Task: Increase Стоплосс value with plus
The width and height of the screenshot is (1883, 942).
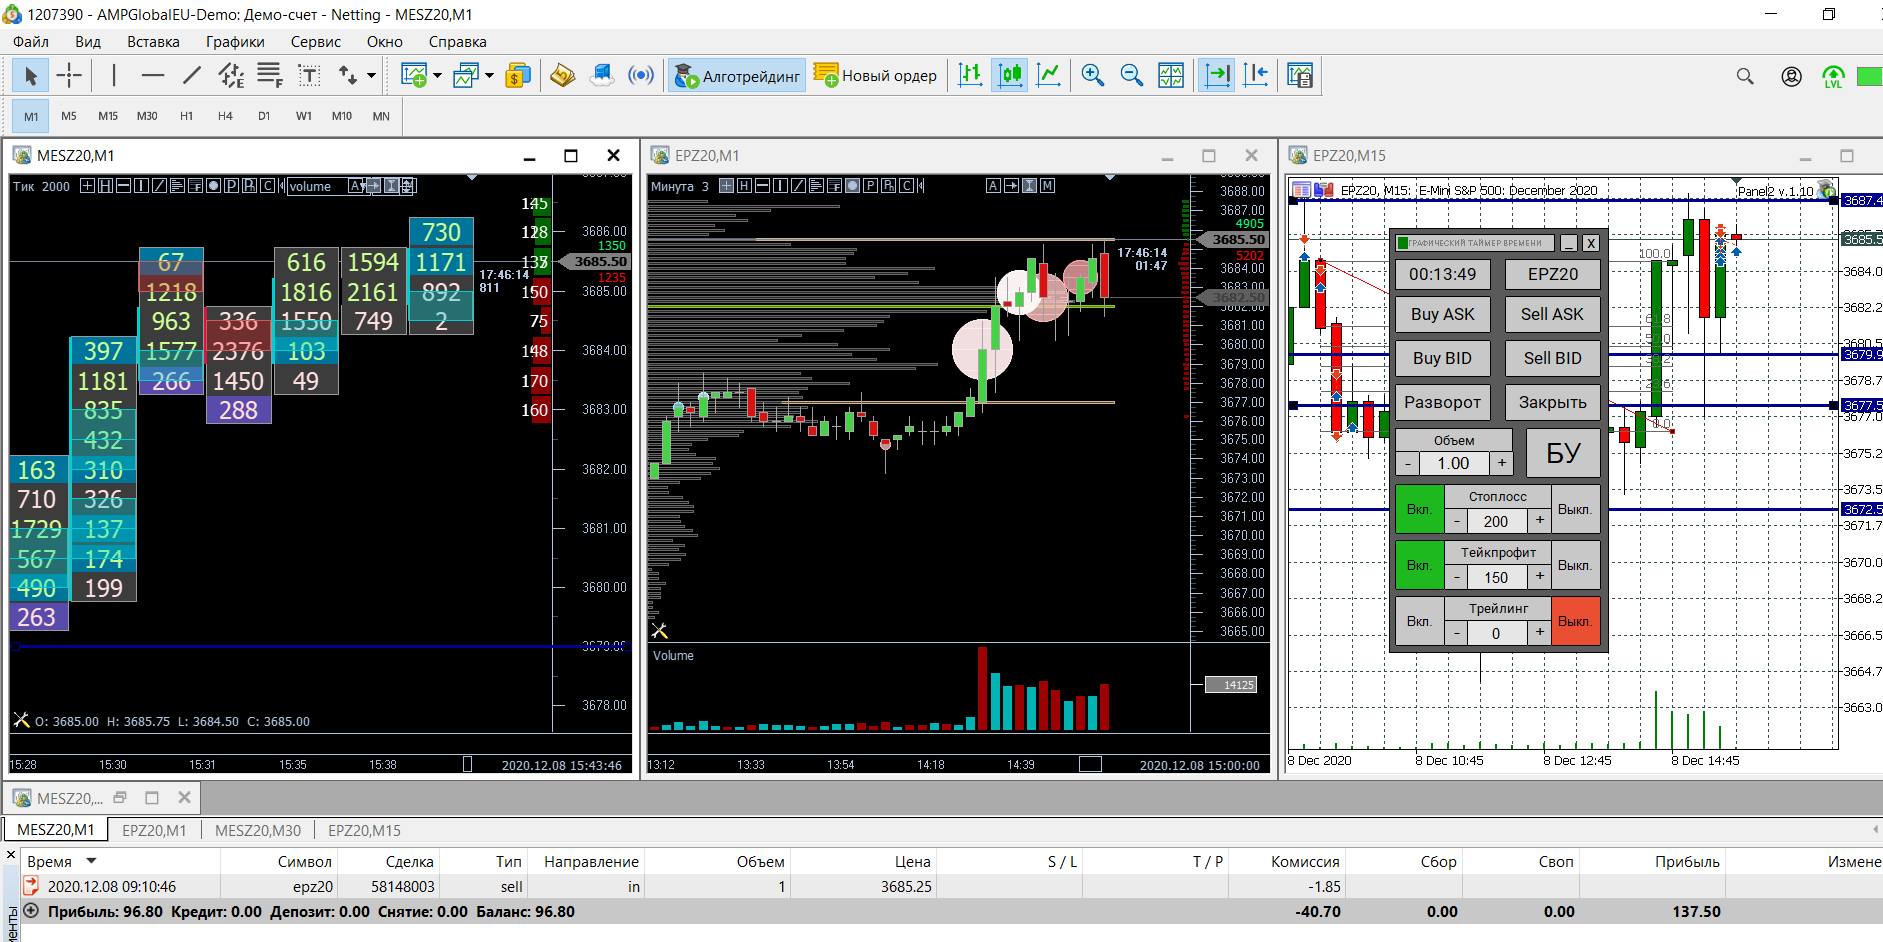Action: pyautogui.click(x=1539, y=520)
